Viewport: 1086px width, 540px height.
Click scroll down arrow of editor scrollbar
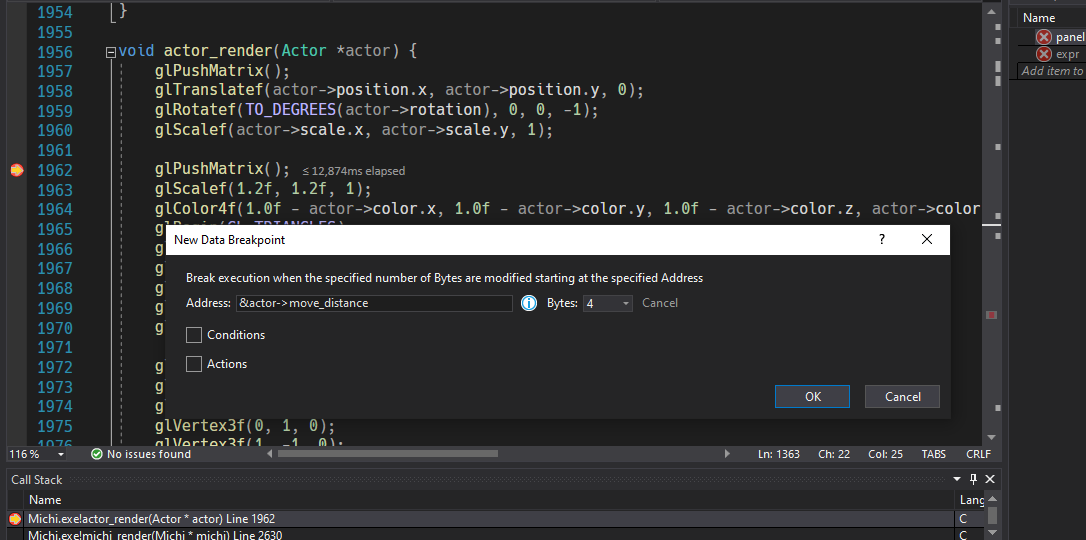(x=990, y=438)
